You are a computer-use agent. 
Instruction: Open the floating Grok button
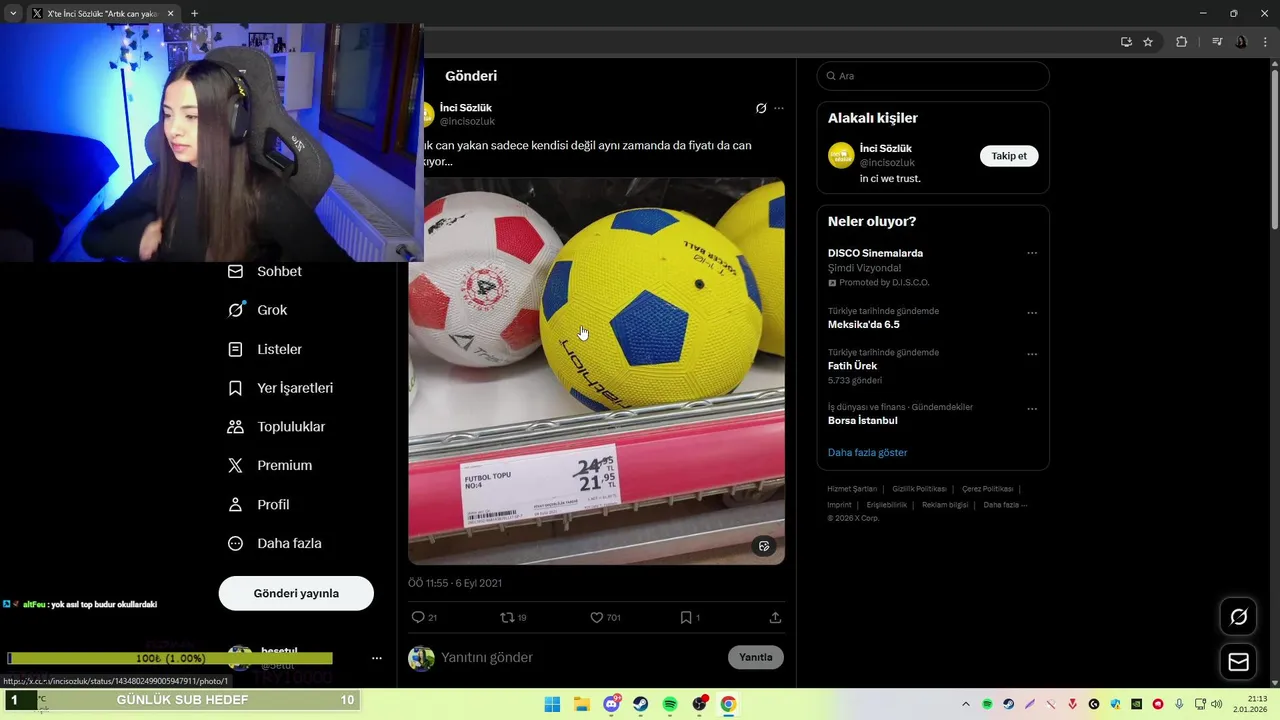(1238, 617)
